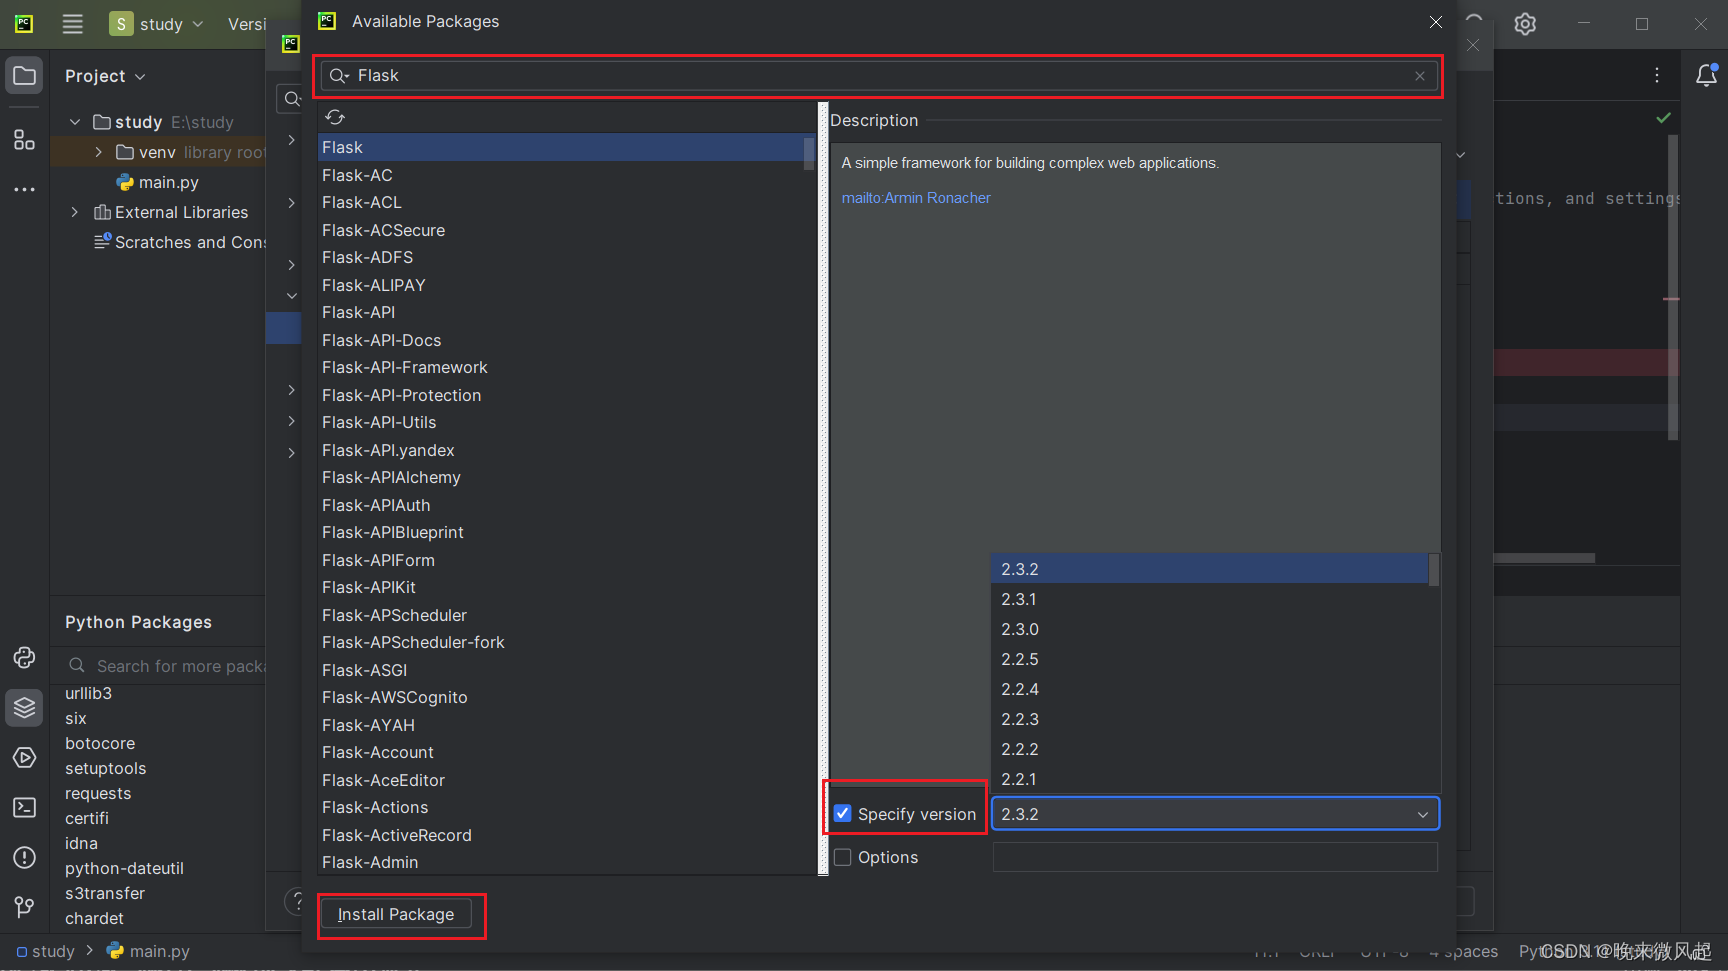Open the Python Console icon in sidebar

pyautogui.click(x=24, y=658)
